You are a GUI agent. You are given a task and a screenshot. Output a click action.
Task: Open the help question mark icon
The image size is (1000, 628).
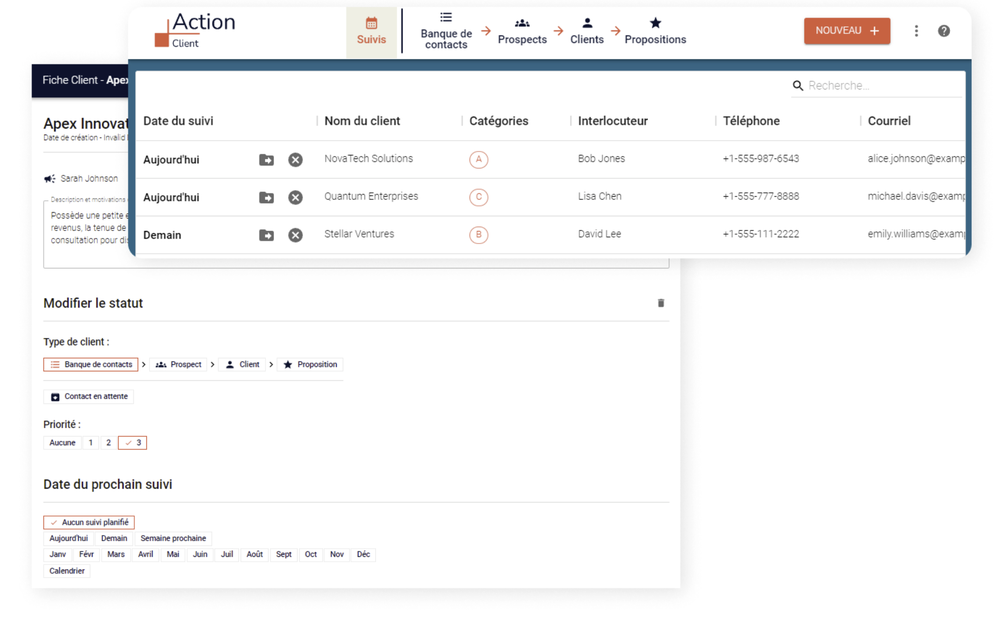pos(944,31)
